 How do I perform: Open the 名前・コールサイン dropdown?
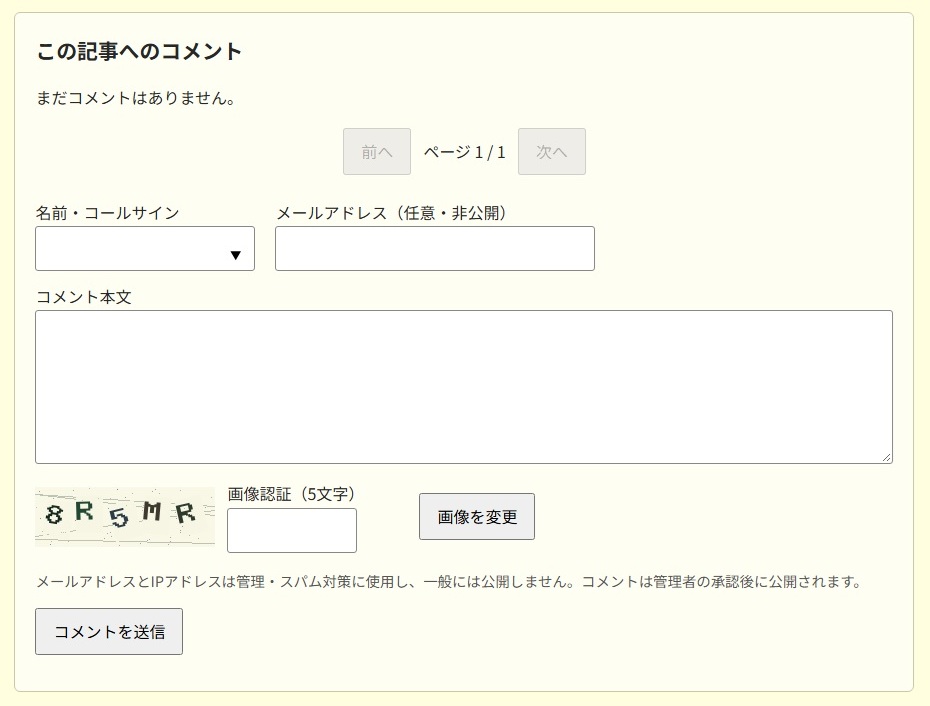tap(145, 249)
